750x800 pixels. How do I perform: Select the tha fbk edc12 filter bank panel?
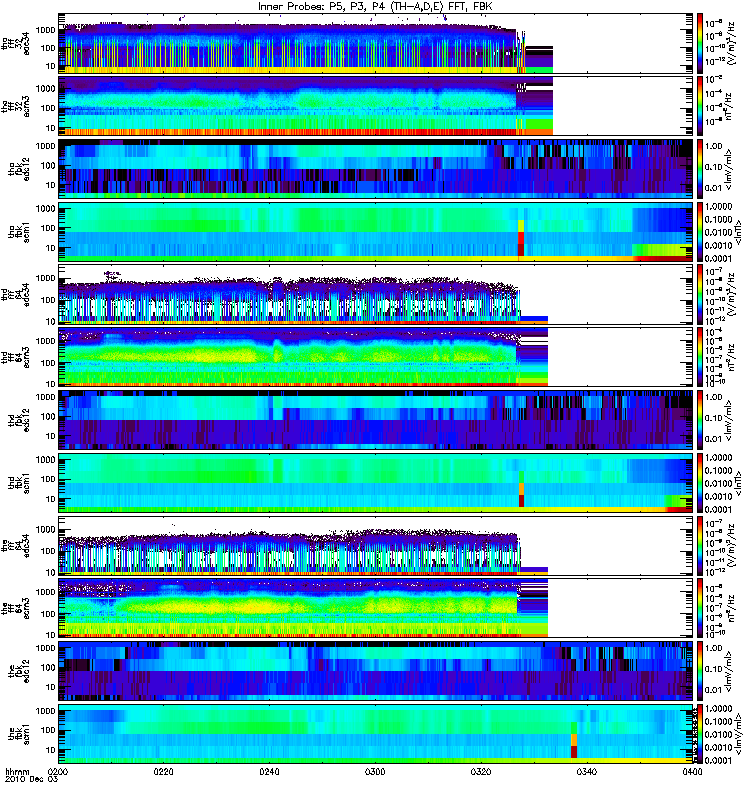point(376,169)
